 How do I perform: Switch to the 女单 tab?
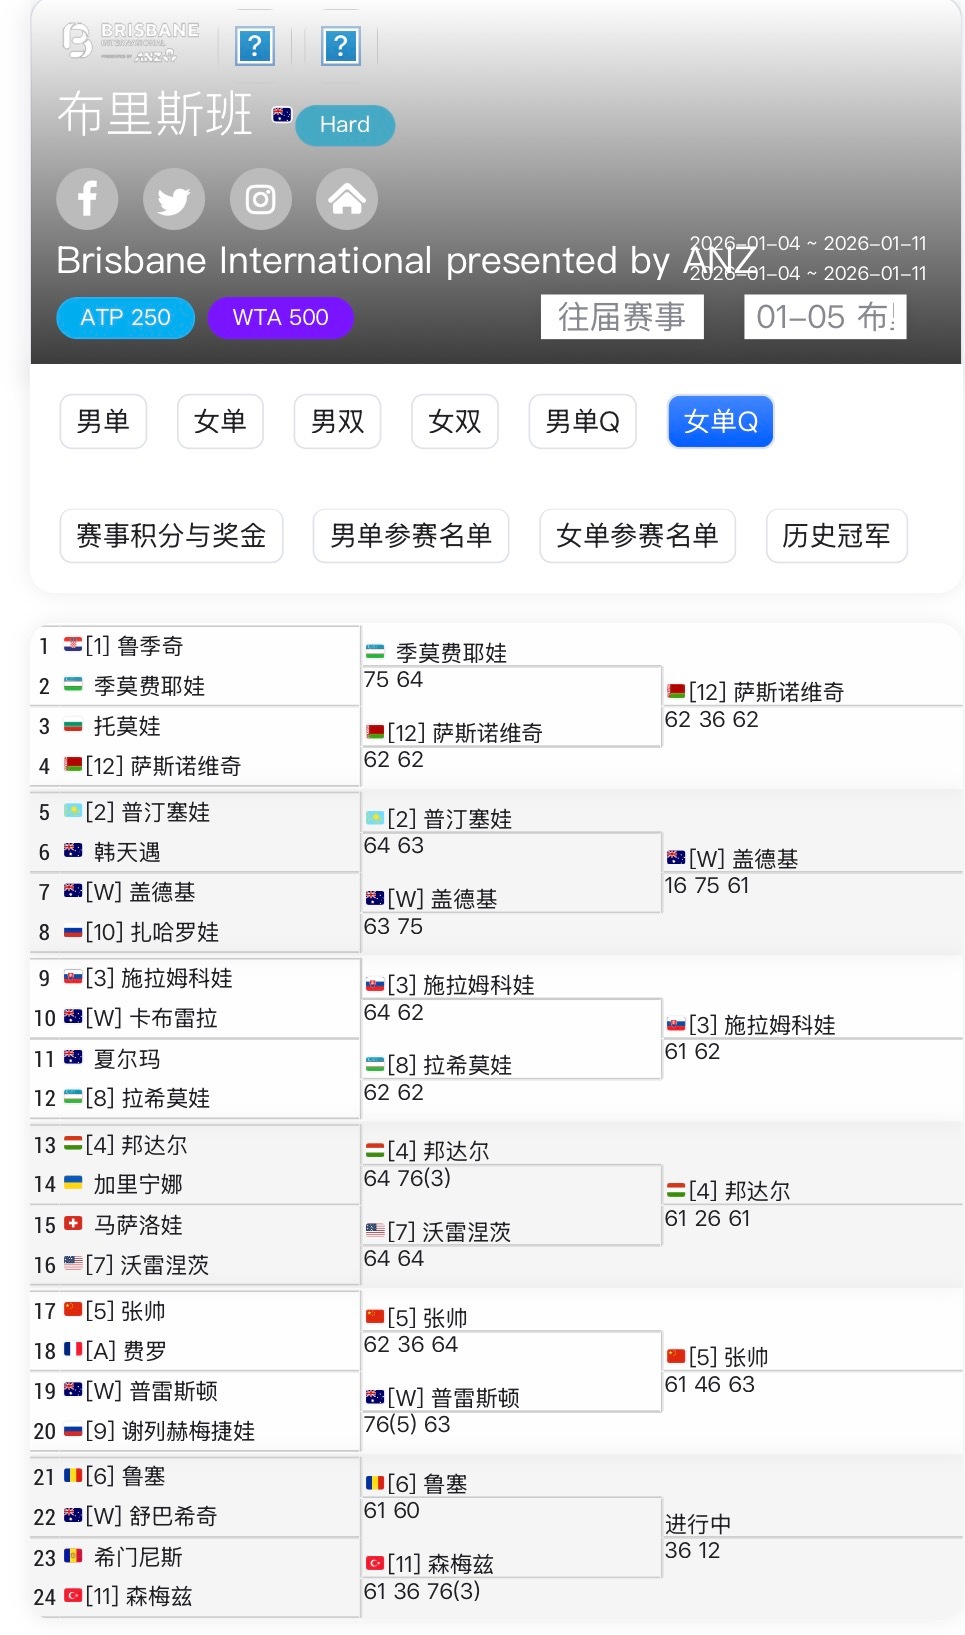(x=220, y=421)
